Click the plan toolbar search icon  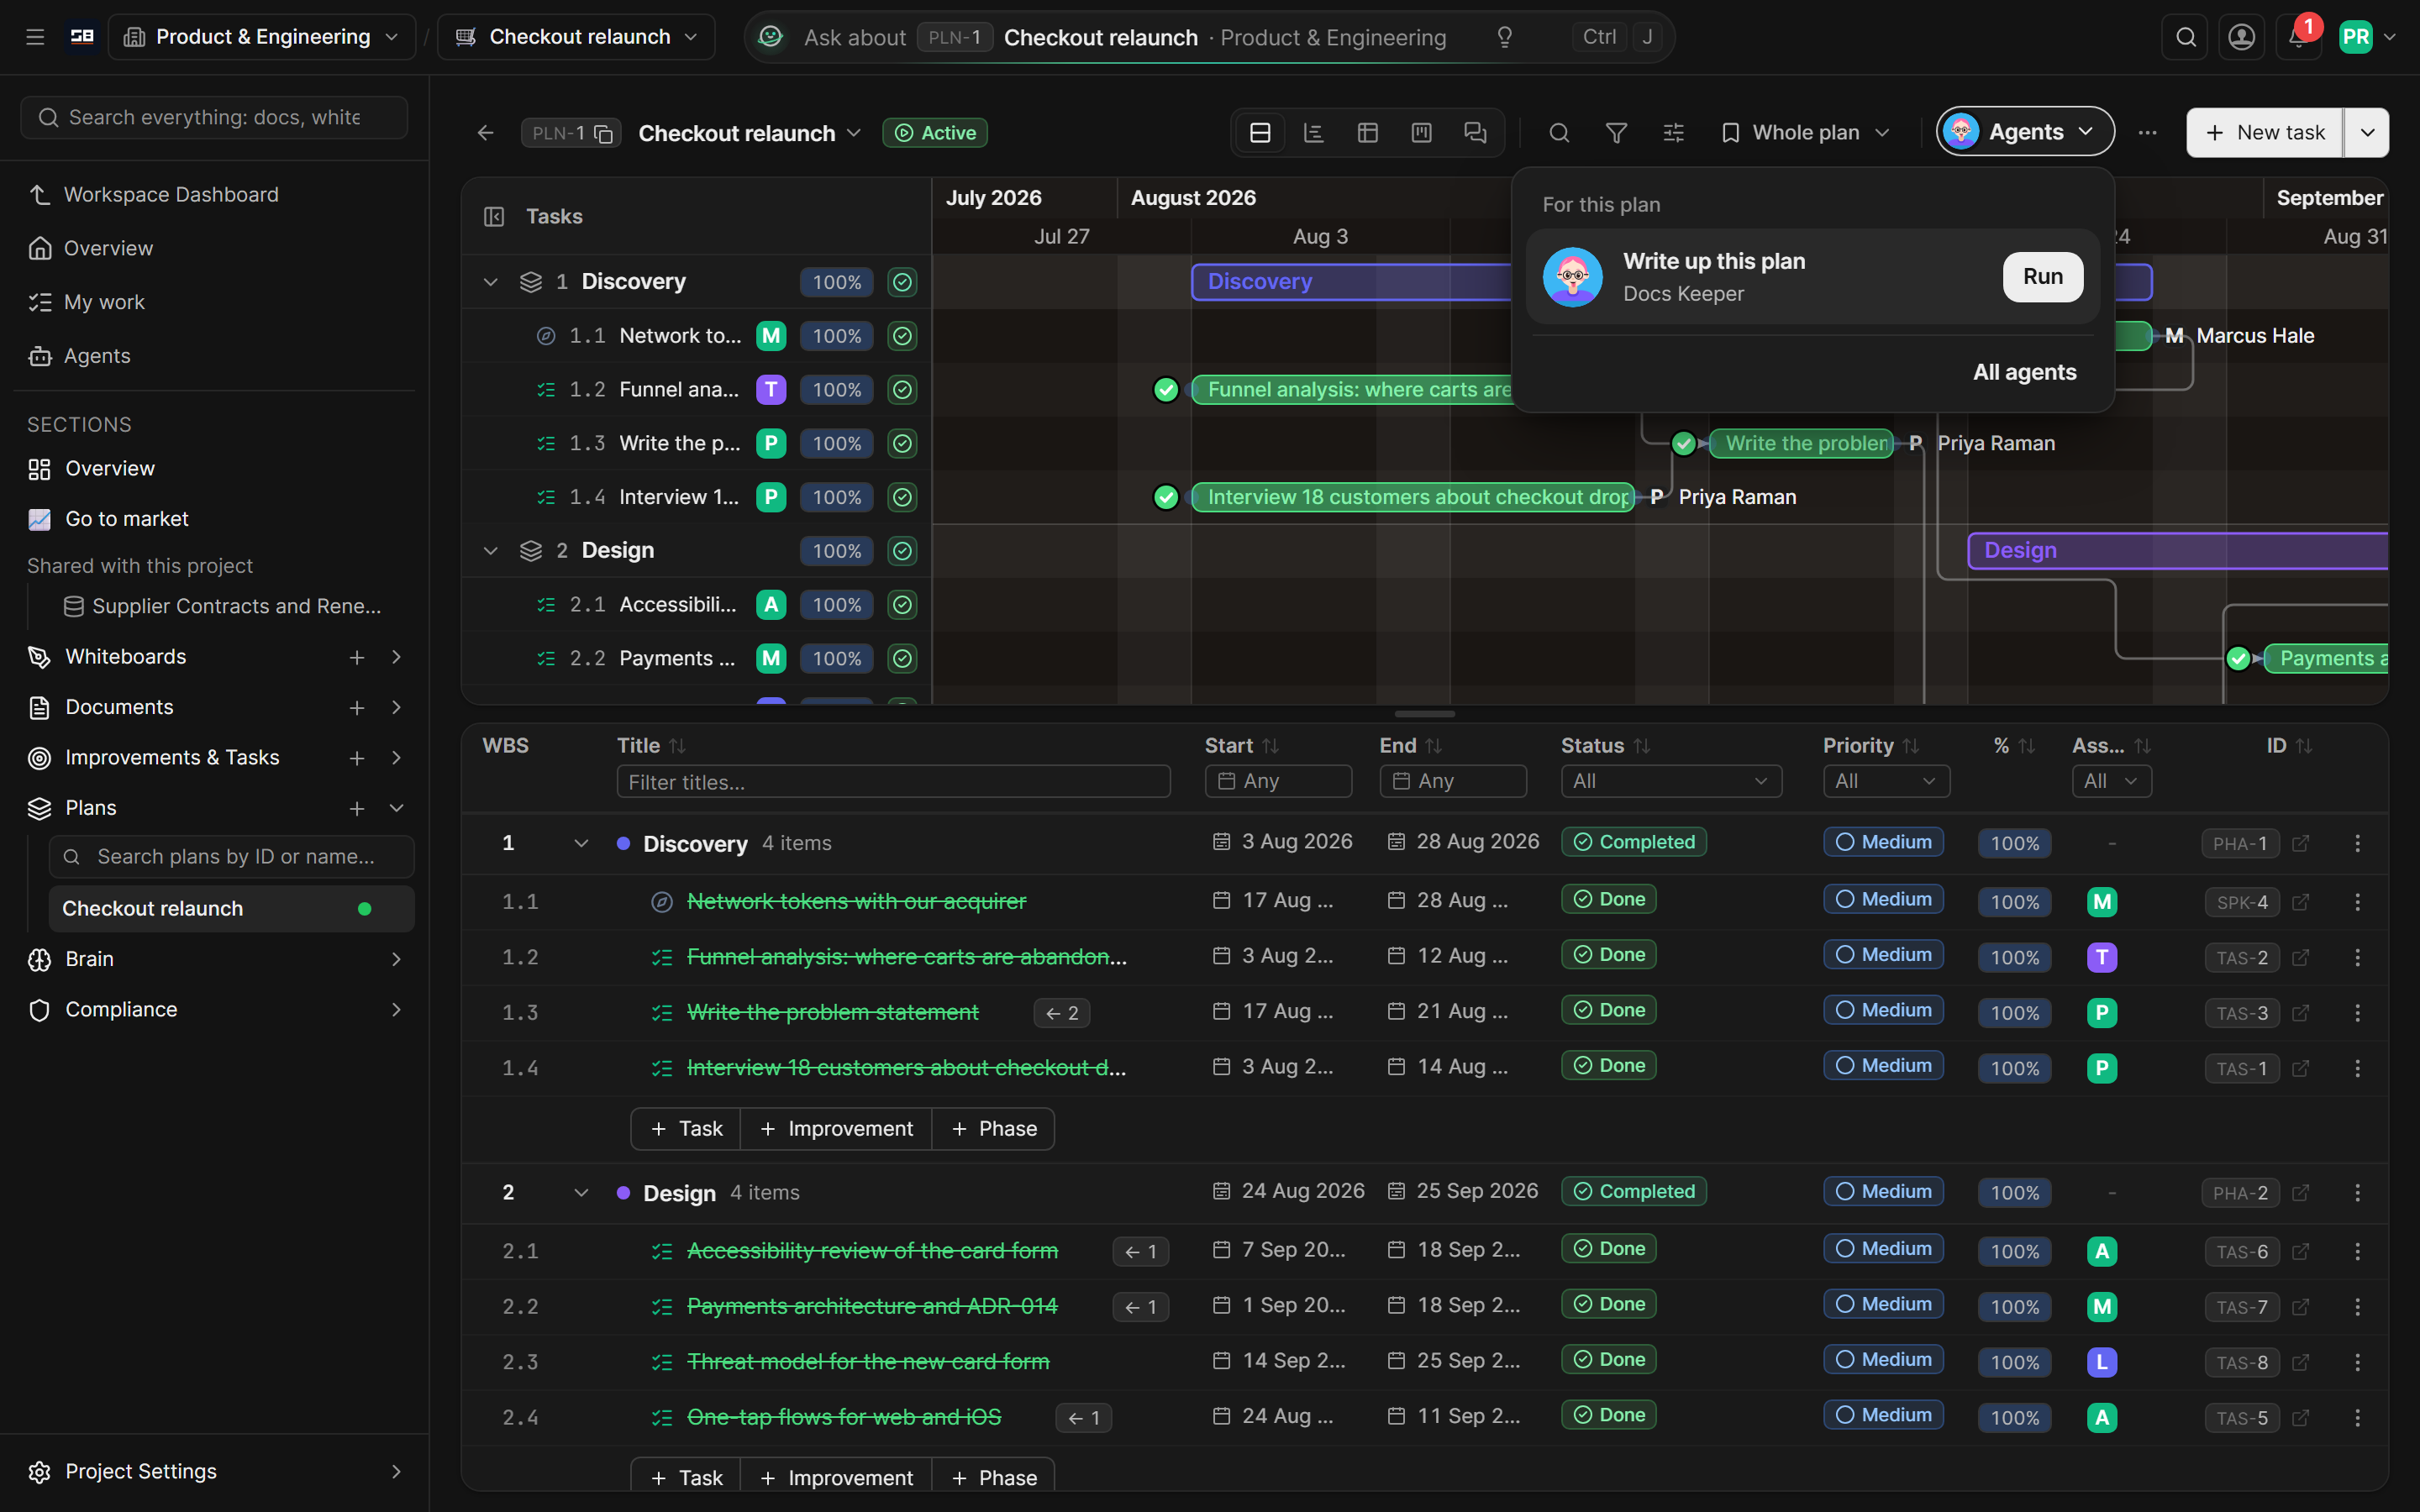pos(1559,133)
